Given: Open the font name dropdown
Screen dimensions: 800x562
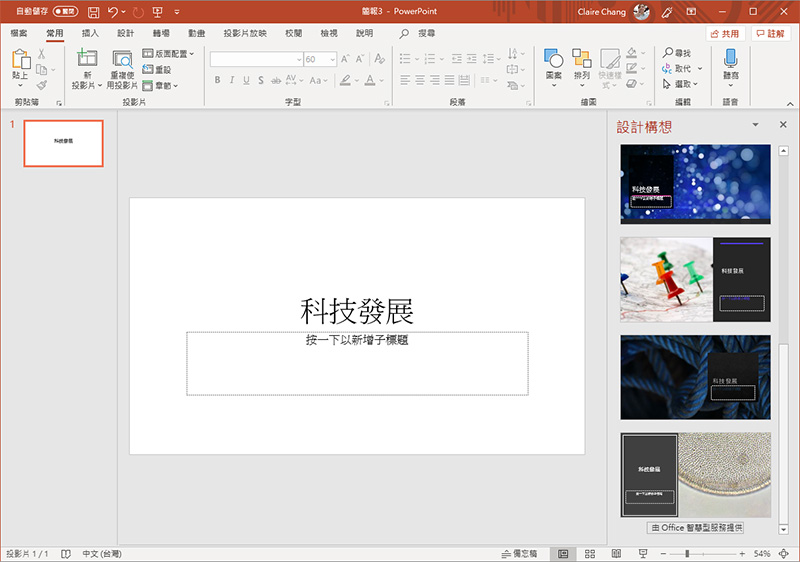Looking at the screenshot, I should 299,60.
